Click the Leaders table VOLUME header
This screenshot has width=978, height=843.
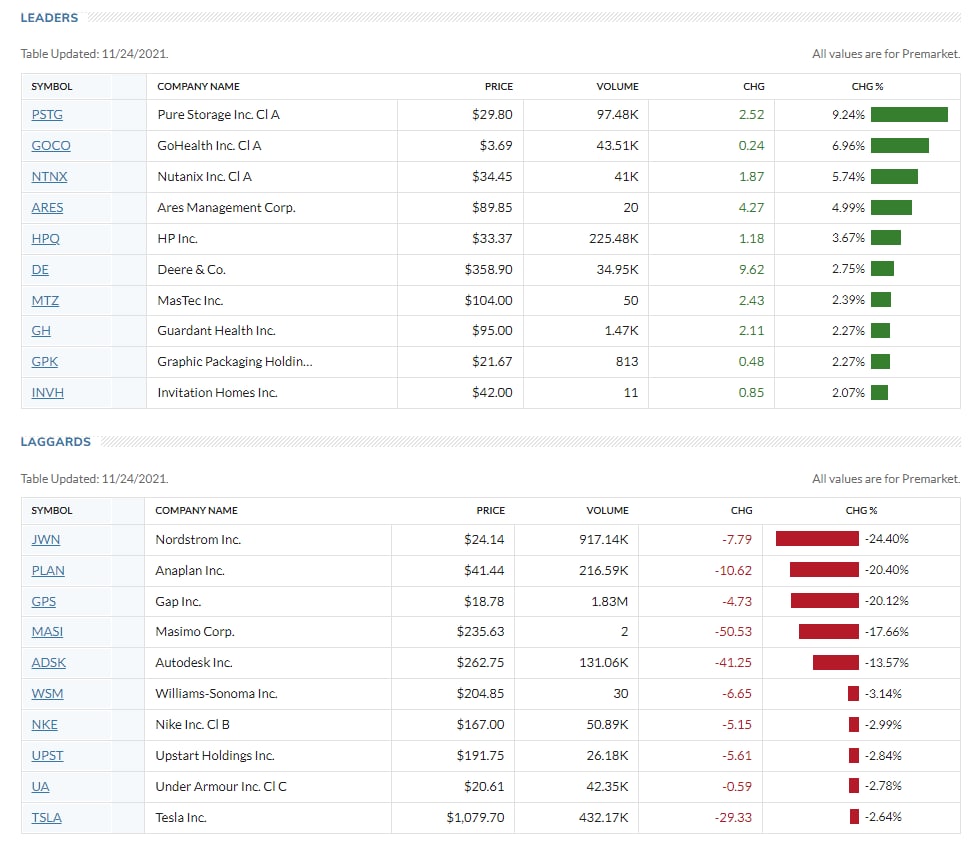pos(617,87)
